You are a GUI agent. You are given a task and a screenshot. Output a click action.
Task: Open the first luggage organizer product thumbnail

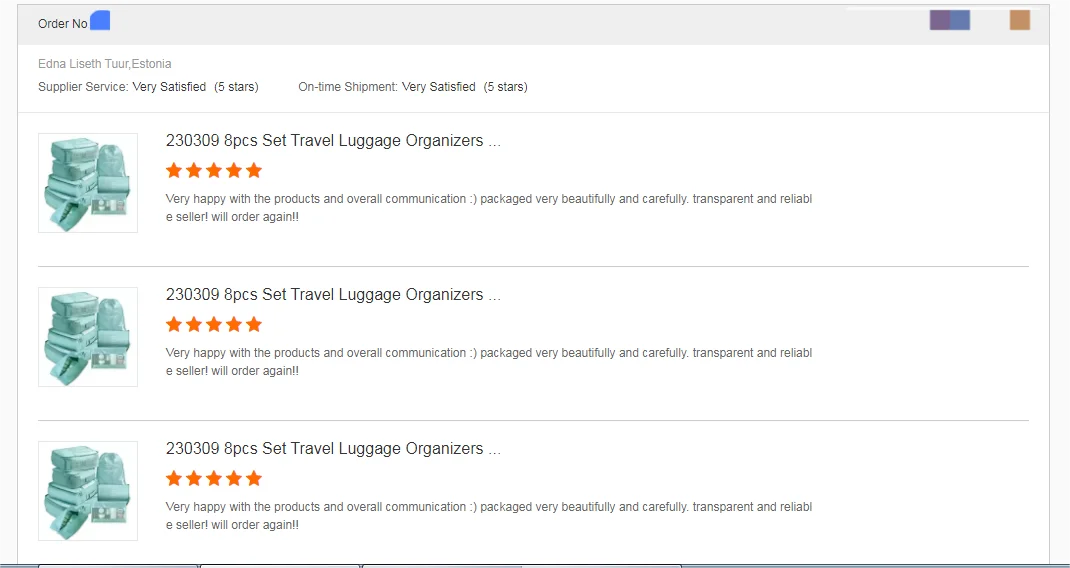coord(88,183)
